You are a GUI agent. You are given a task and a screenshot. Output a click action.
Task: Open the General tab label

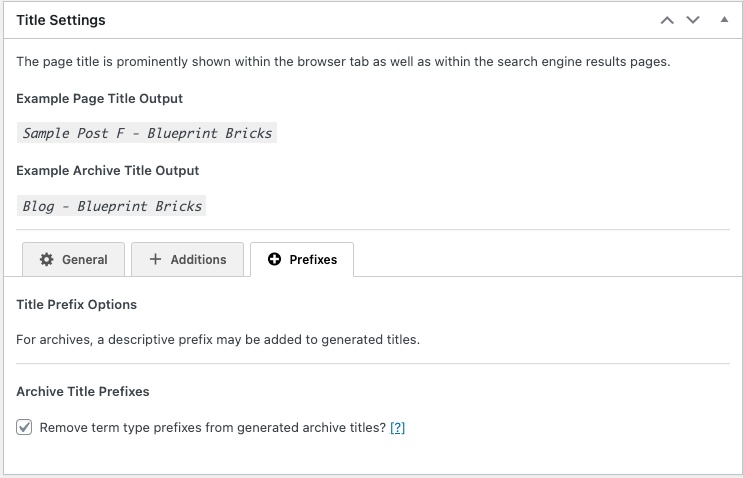tap(85, 260)
